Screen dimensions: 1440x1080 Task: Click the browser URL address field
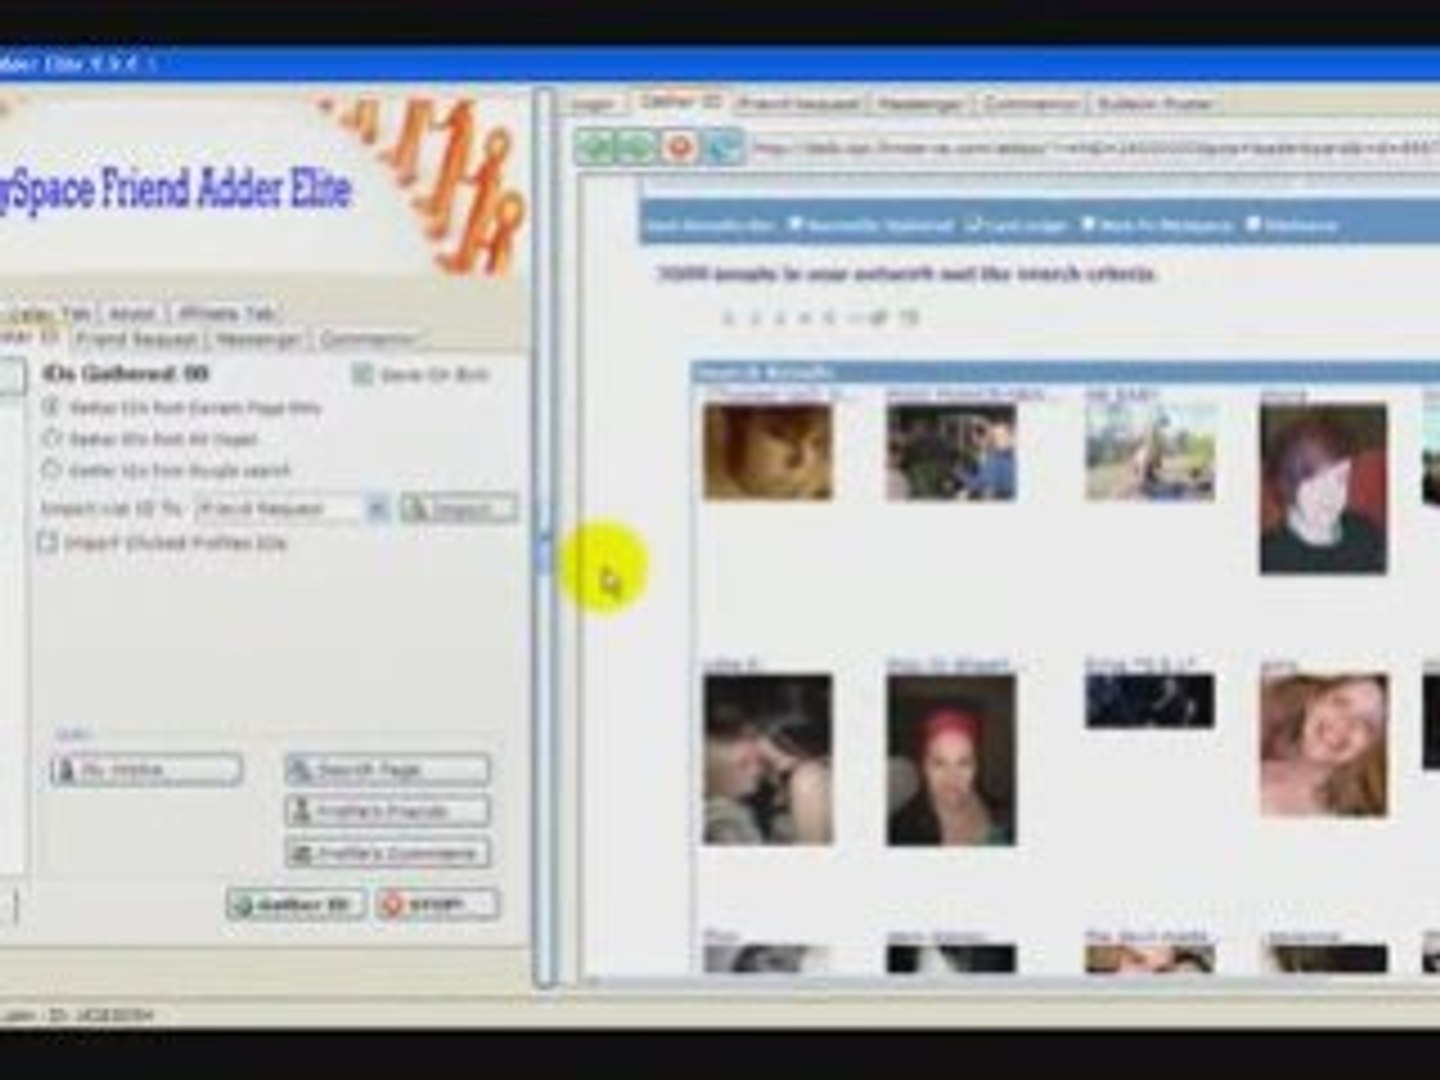click(1094, 149)
